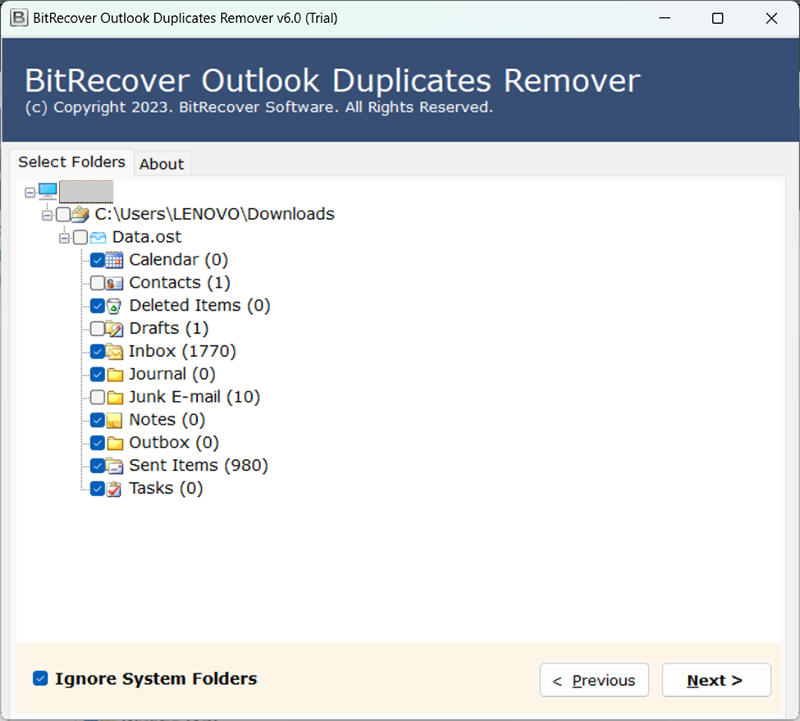This screenshot has height=721, width=800.
Task: Select the Inbox (1770) row text
Action: 182,352
